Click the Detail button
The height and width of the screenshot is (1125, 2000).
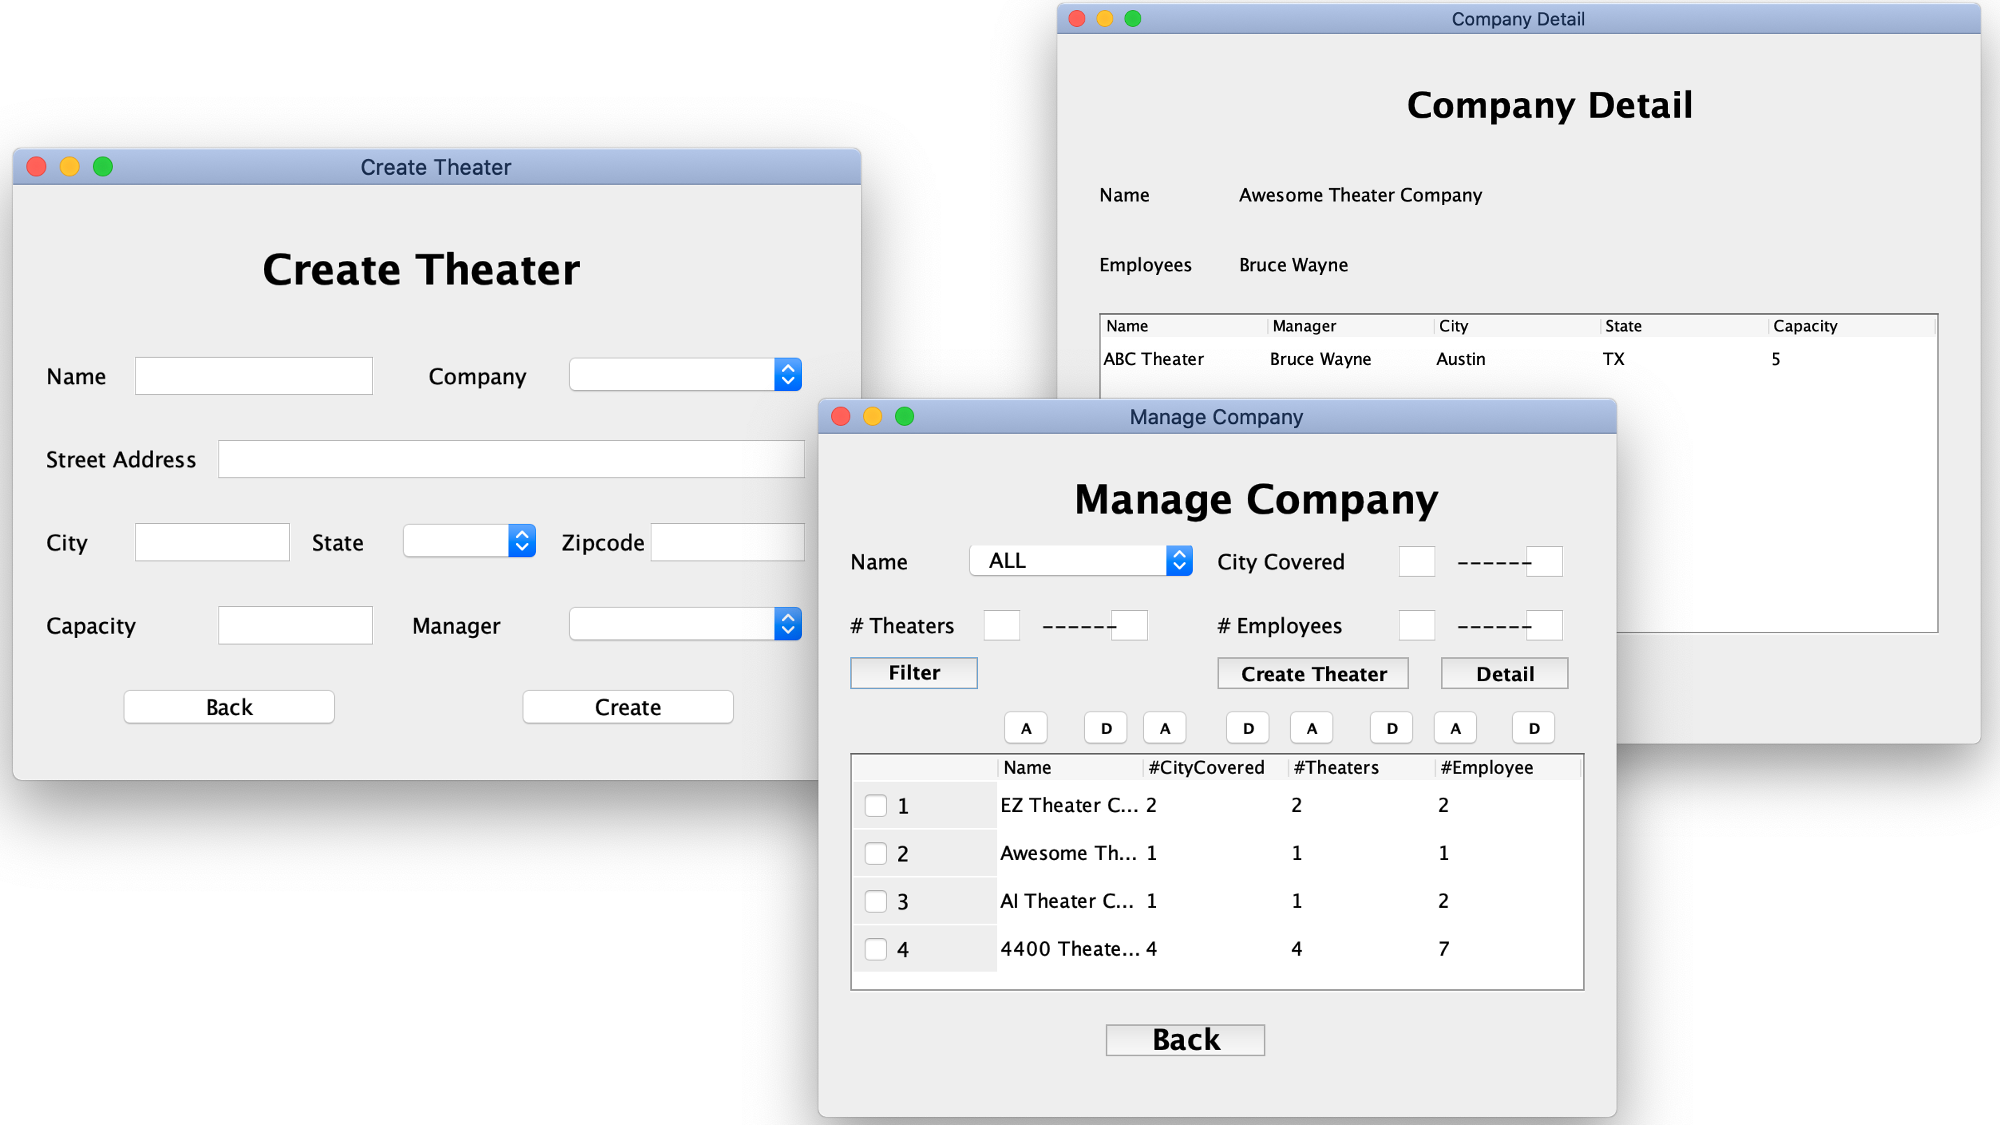[x=1504, y=674]
